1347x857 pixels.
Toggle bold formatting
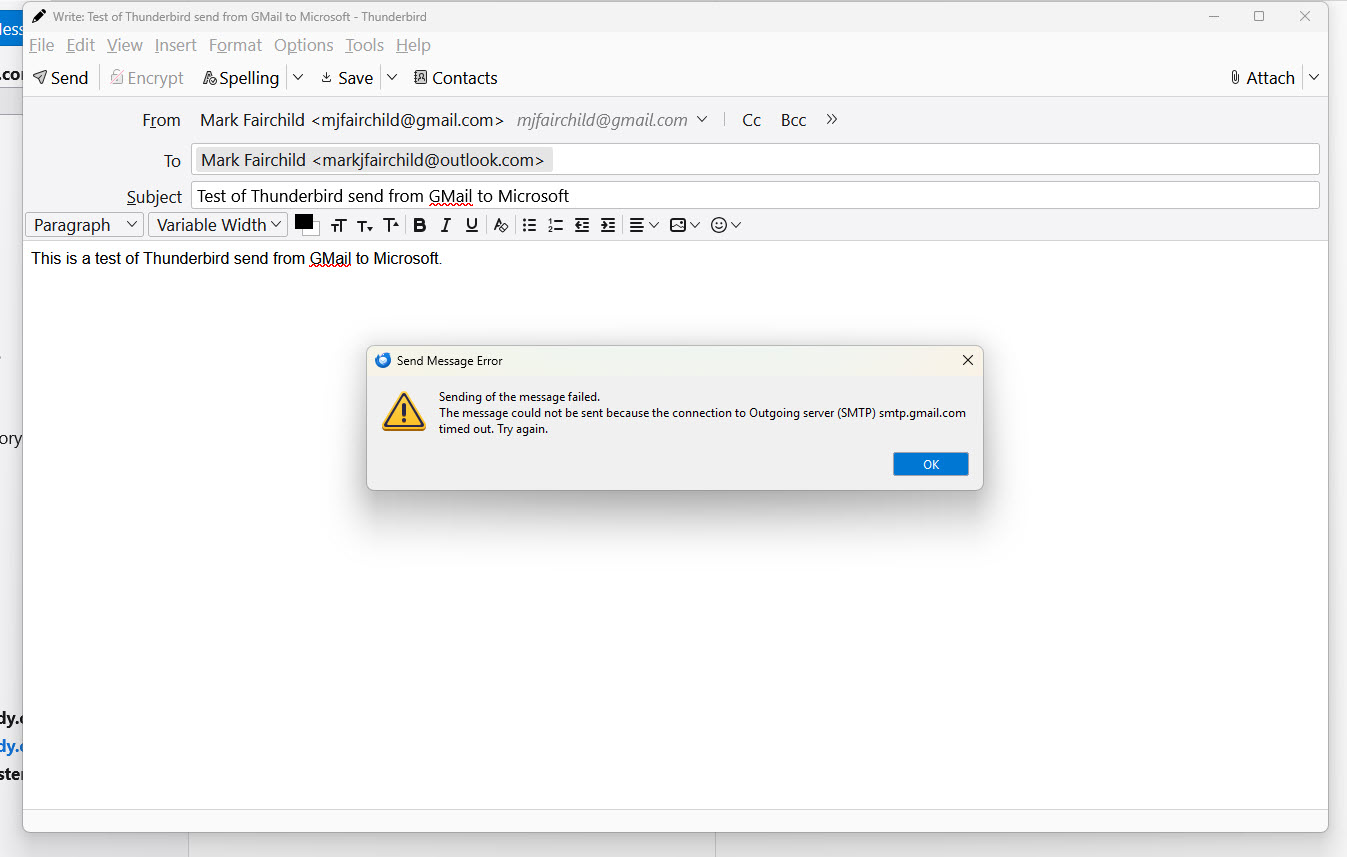pos(420,225)
